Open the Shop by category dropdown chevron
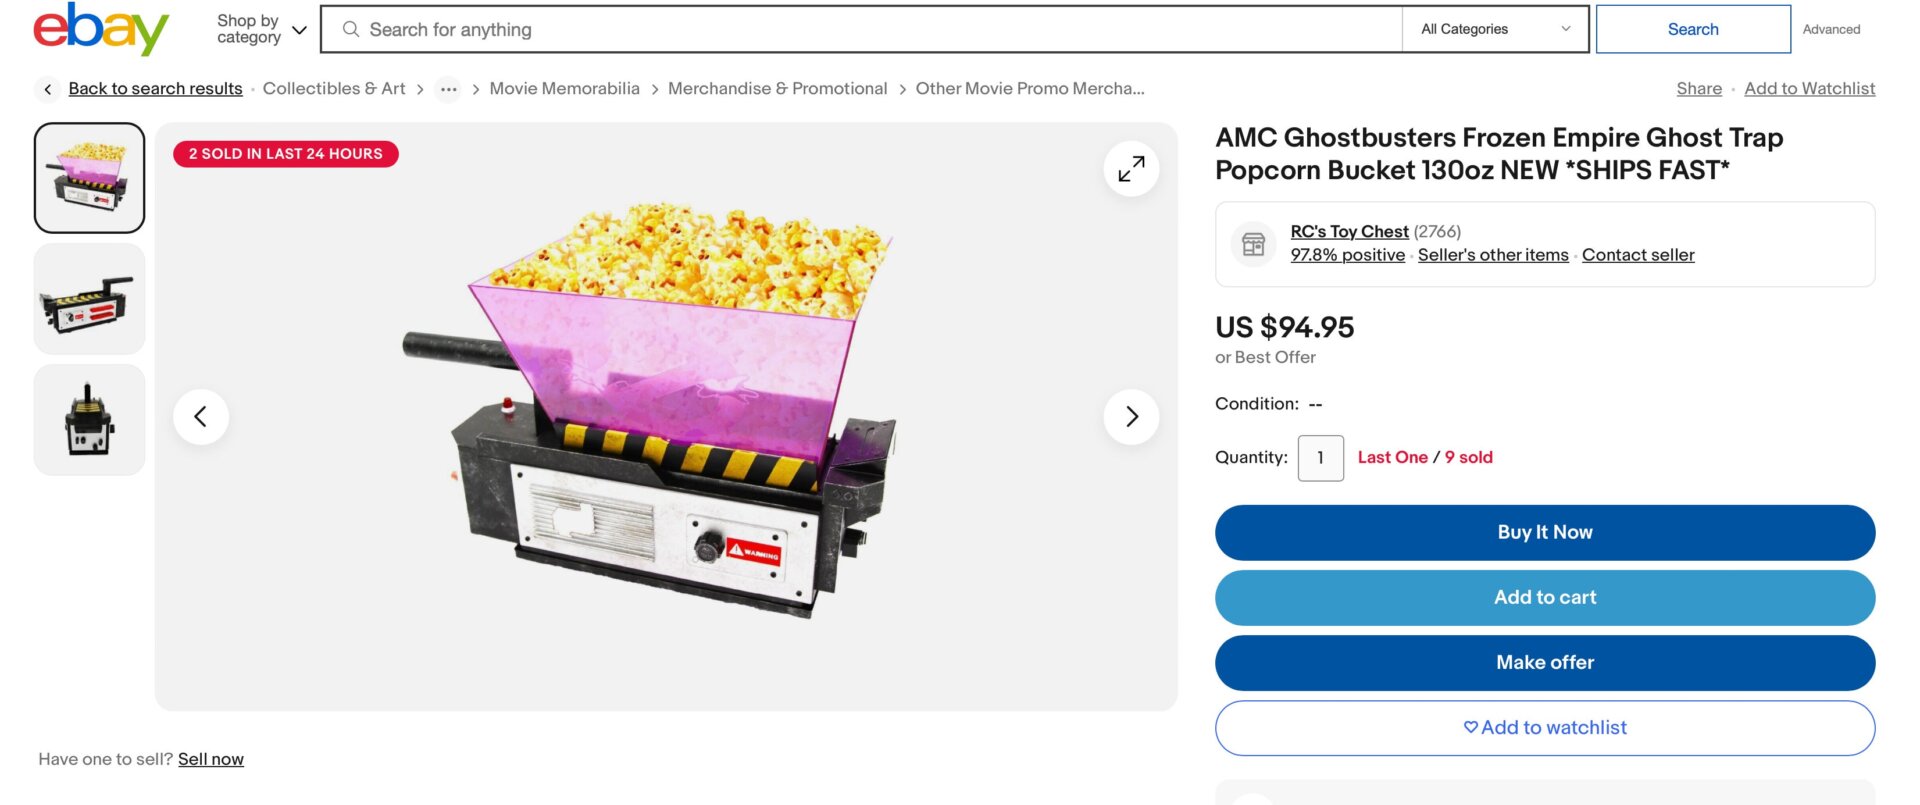The image size is (1920, 805). click(298, 30)
